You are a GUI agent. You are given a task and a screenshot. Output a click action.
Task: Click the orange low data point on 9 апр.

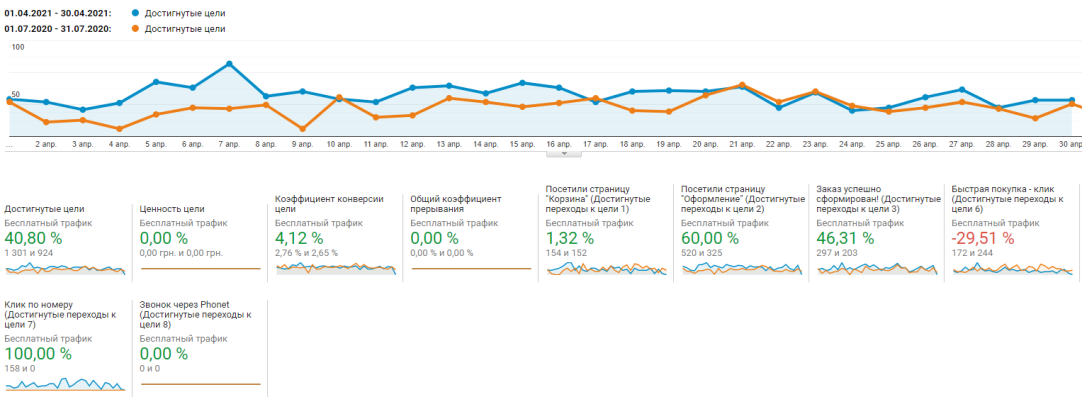point(302,129)
